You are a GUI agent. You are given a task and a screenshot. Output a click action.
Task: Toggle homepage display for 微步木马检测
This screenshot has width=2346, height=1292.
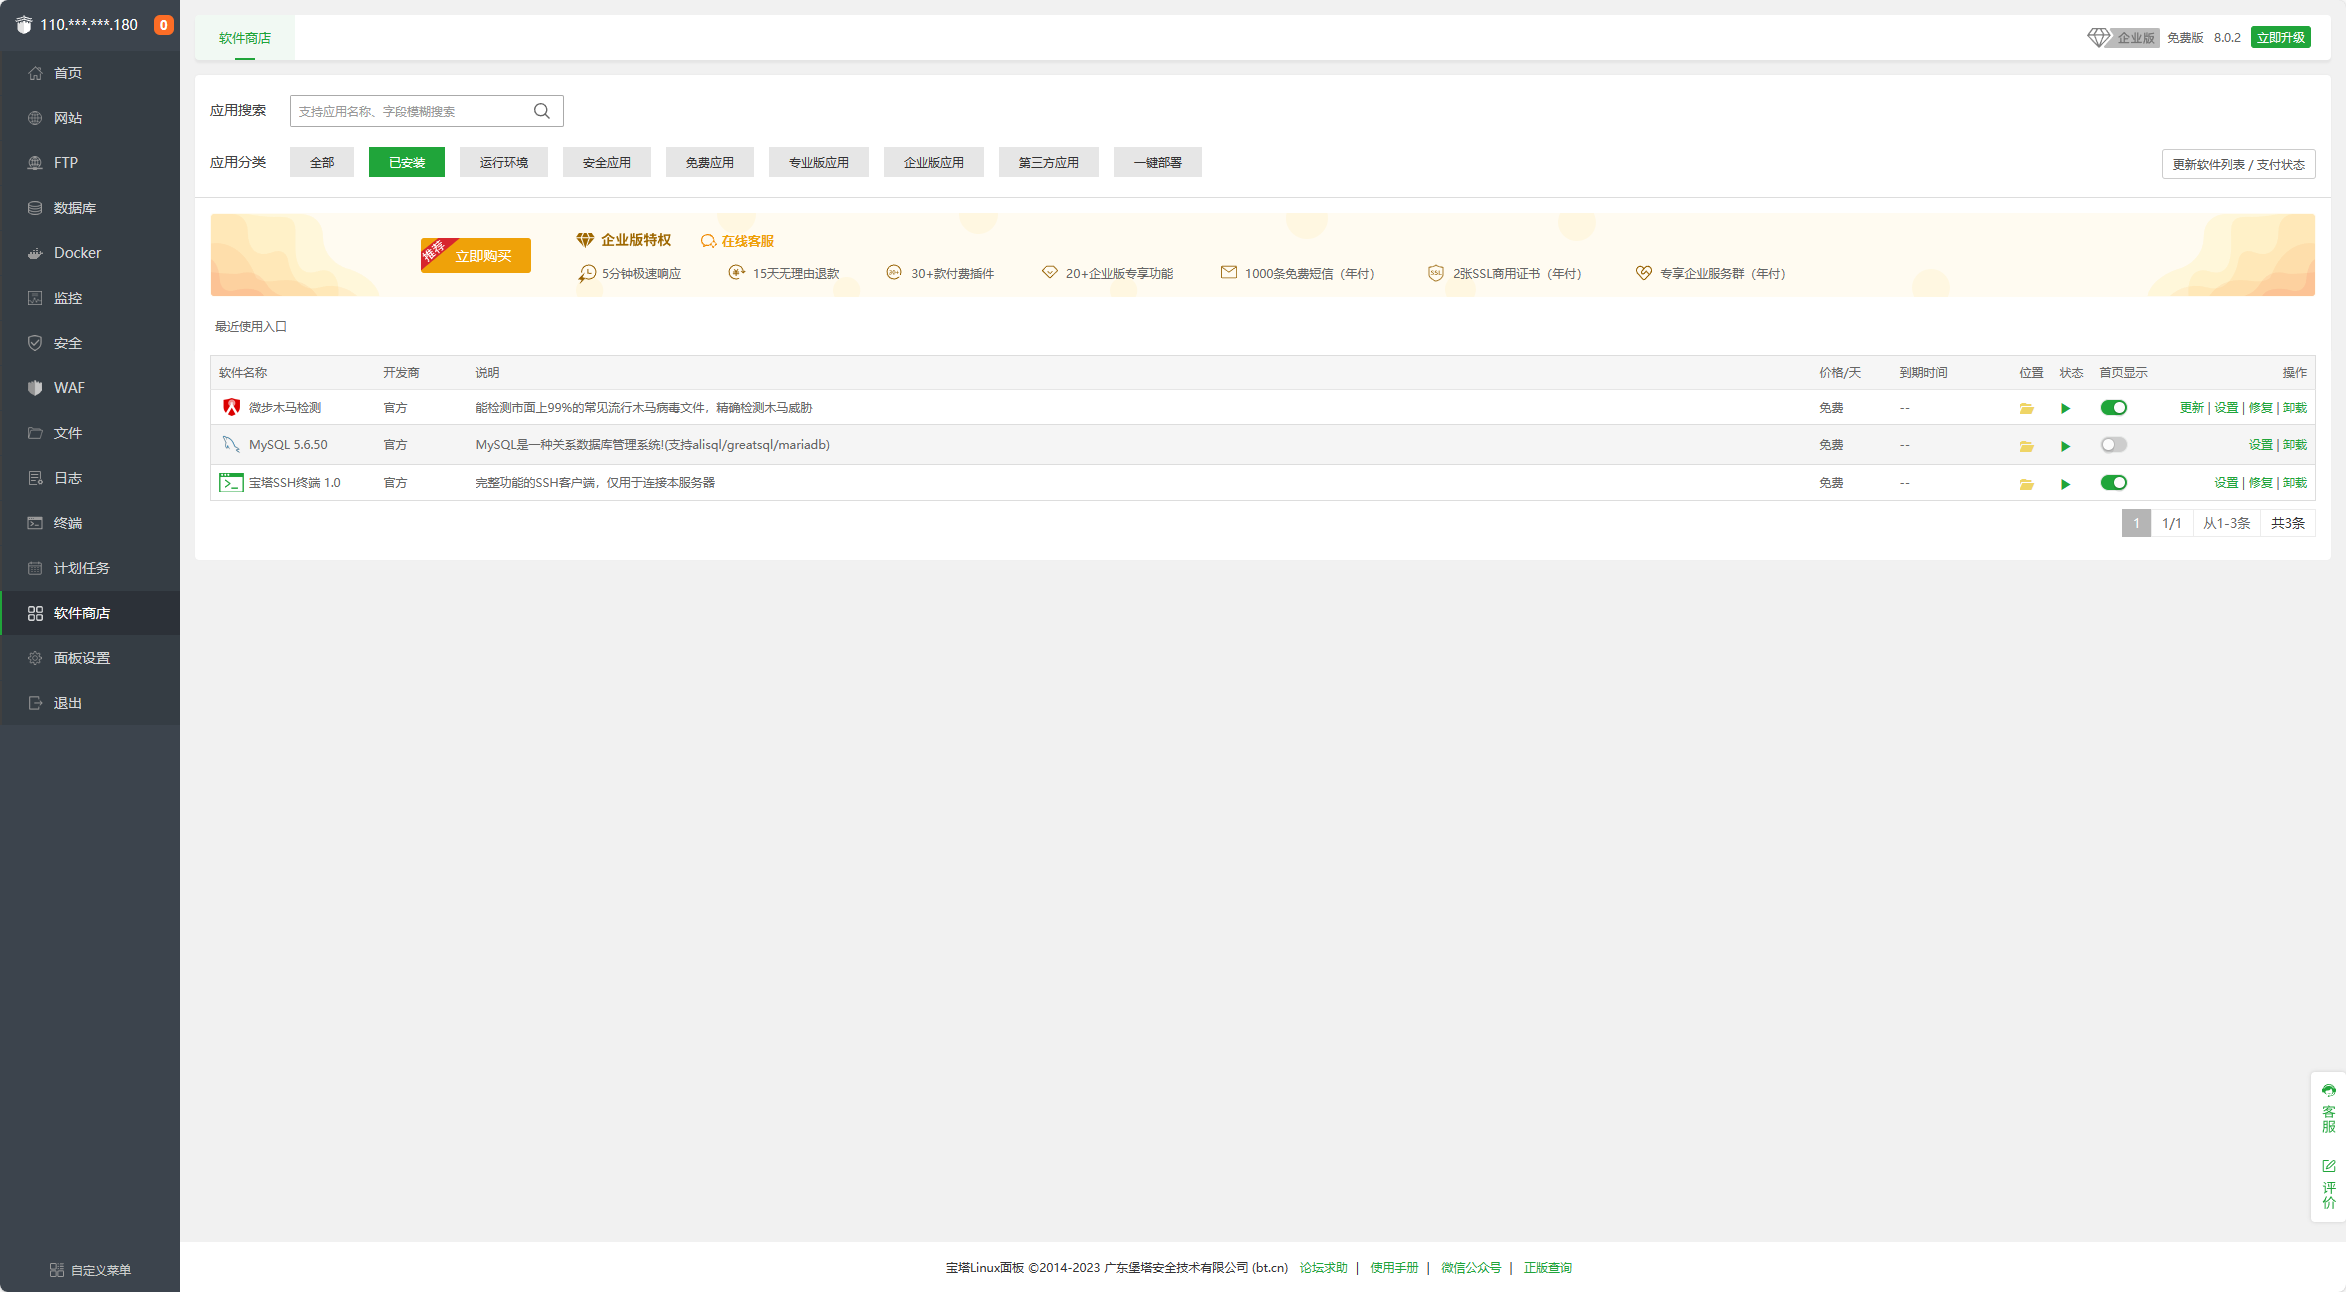click(x=2113, y=407)
